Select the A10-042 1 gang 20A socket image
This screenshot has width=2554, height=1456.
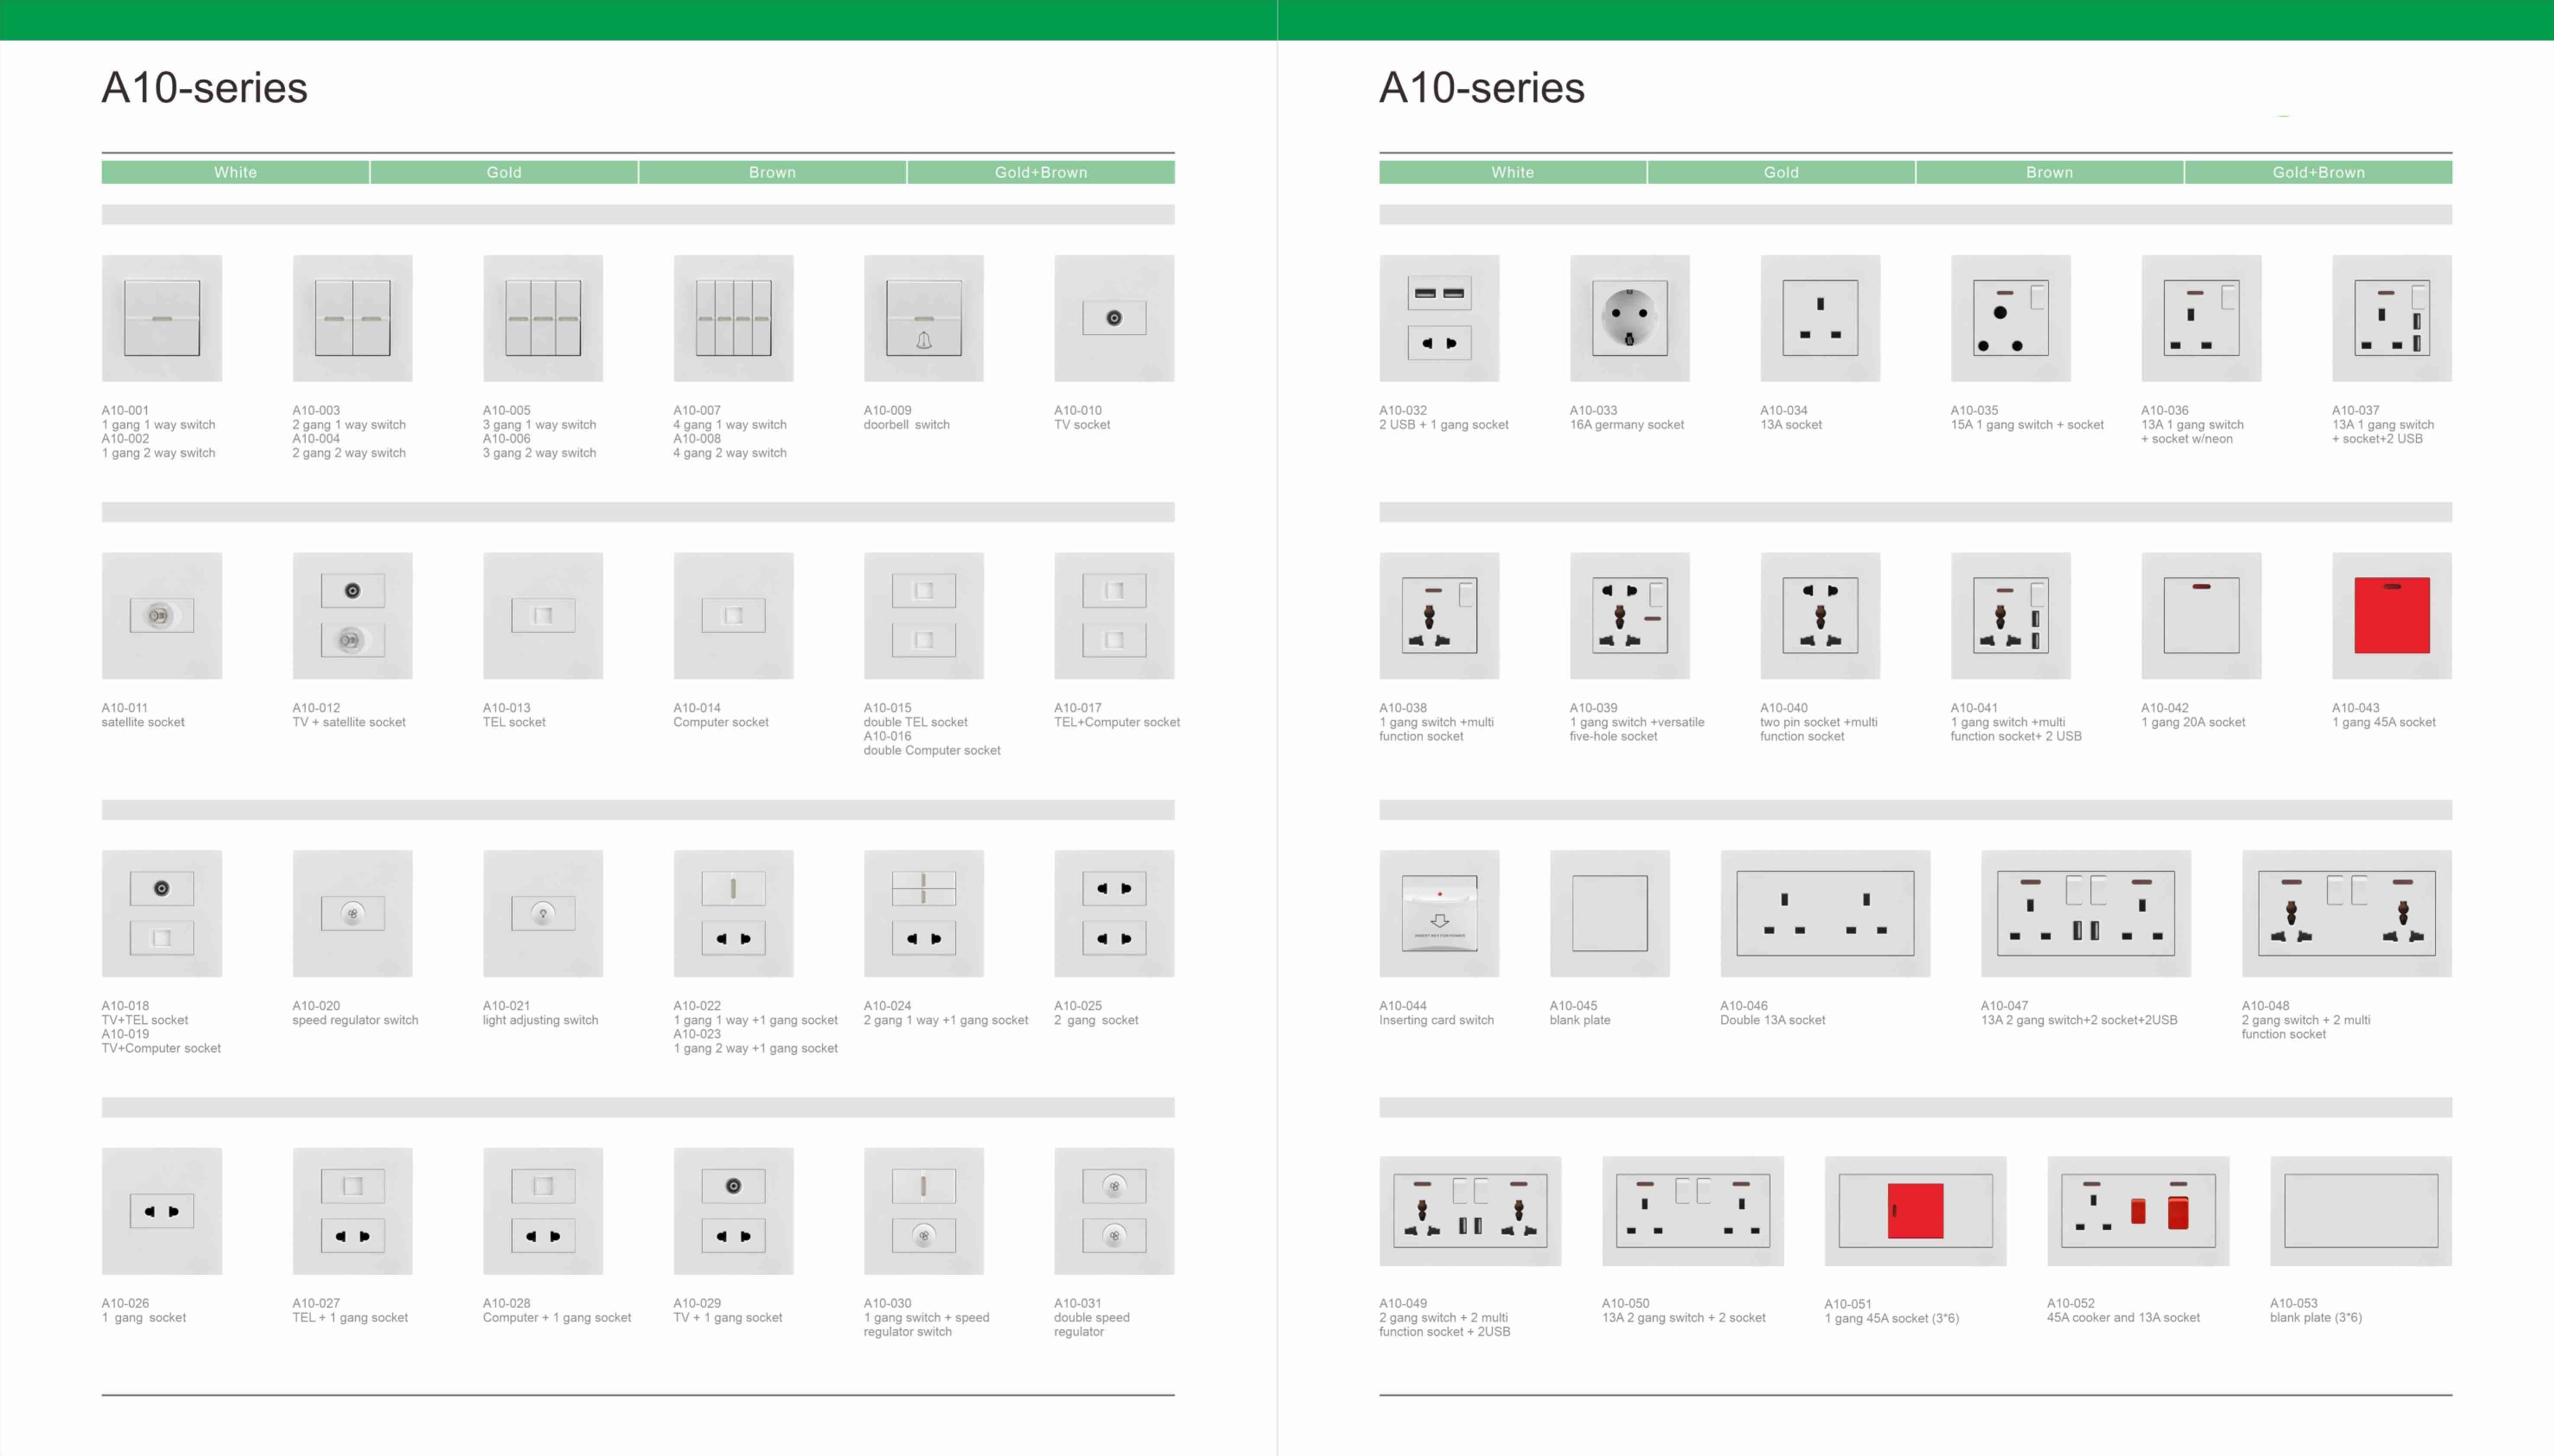2201,616
